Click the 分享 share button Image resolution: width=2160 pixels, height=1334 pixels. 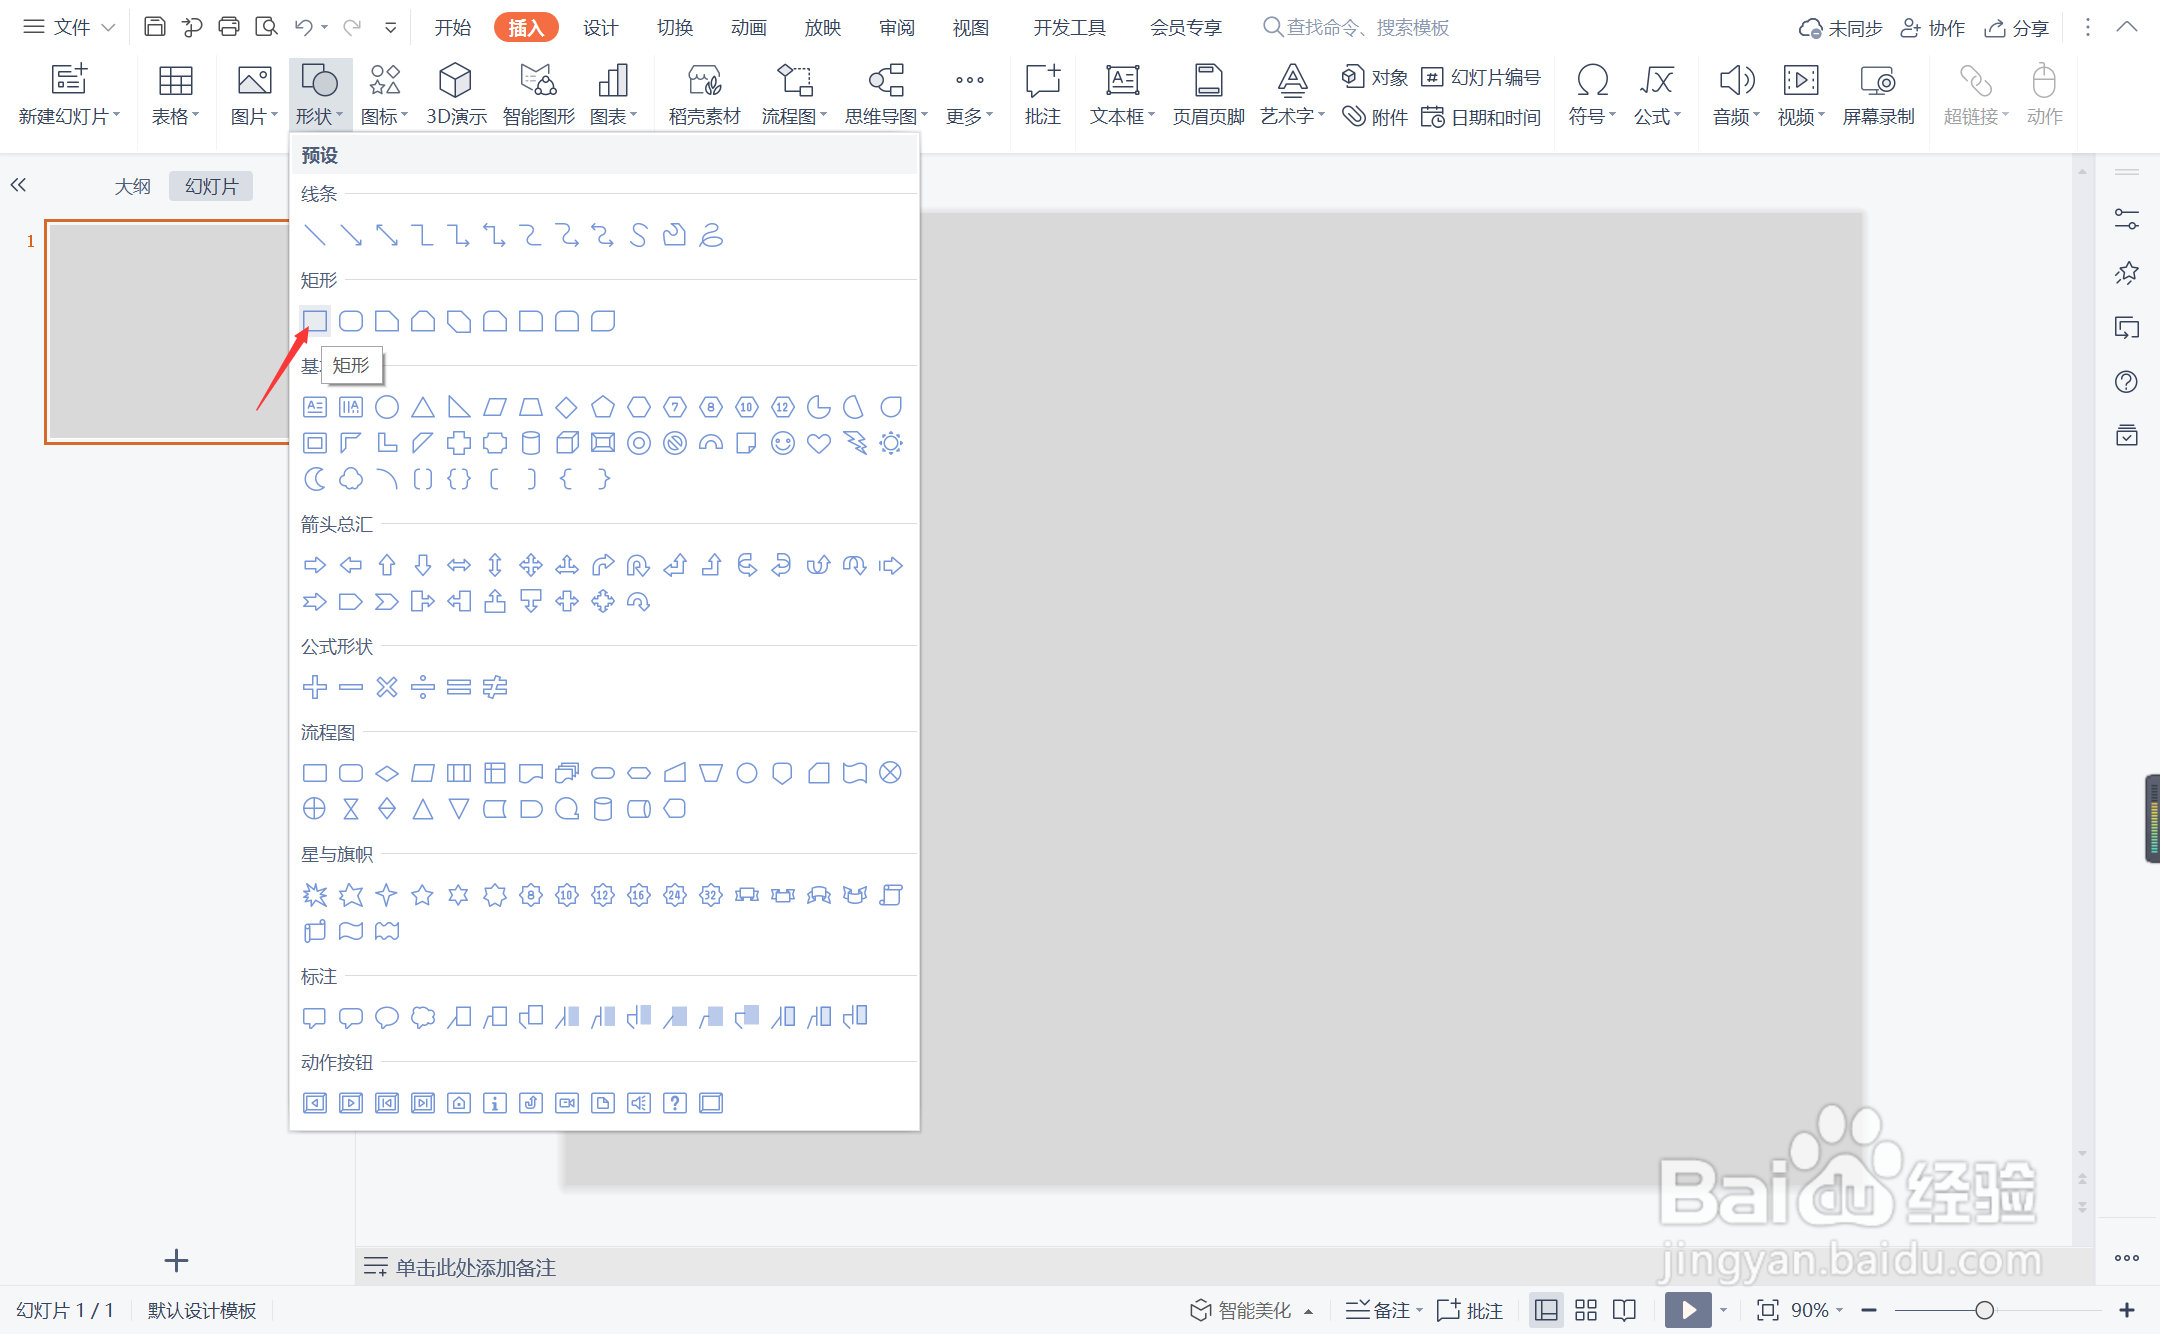click(x=2016, y=28)
